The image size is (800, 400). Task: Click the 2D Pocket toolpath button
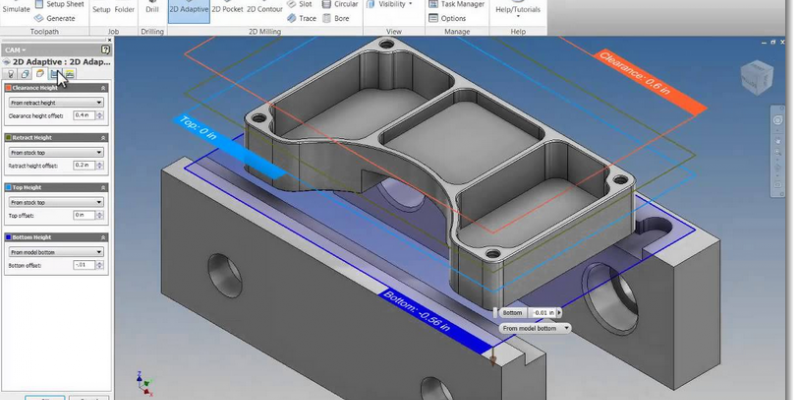[227, 9]
